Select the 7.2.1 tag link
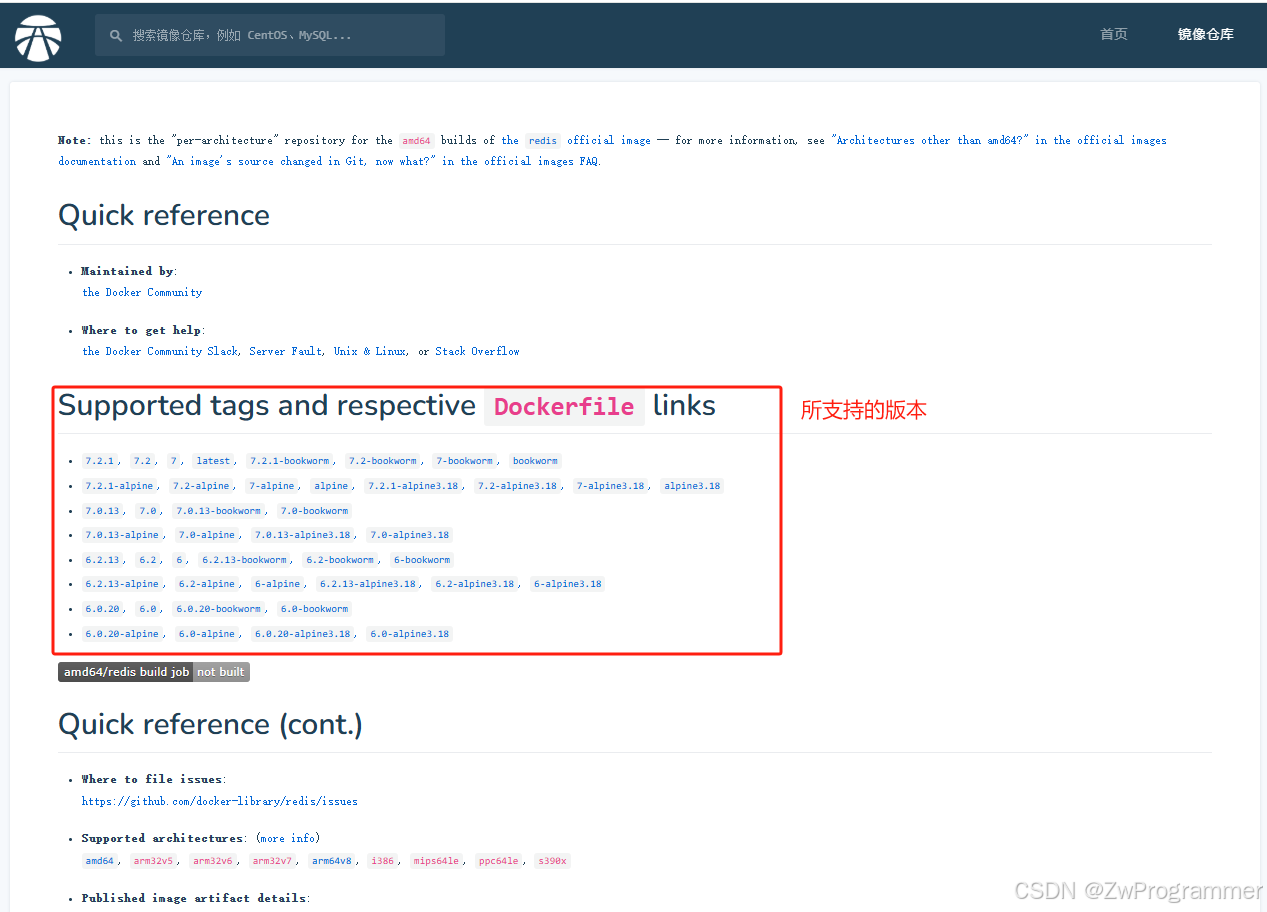This screenshot has height=912, width=1267. point(100,461)
